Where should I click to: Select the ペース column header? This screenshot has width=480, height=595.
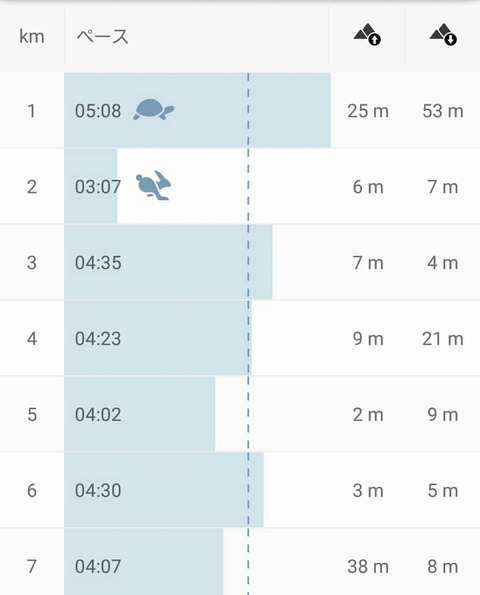(x=102, y=37)
